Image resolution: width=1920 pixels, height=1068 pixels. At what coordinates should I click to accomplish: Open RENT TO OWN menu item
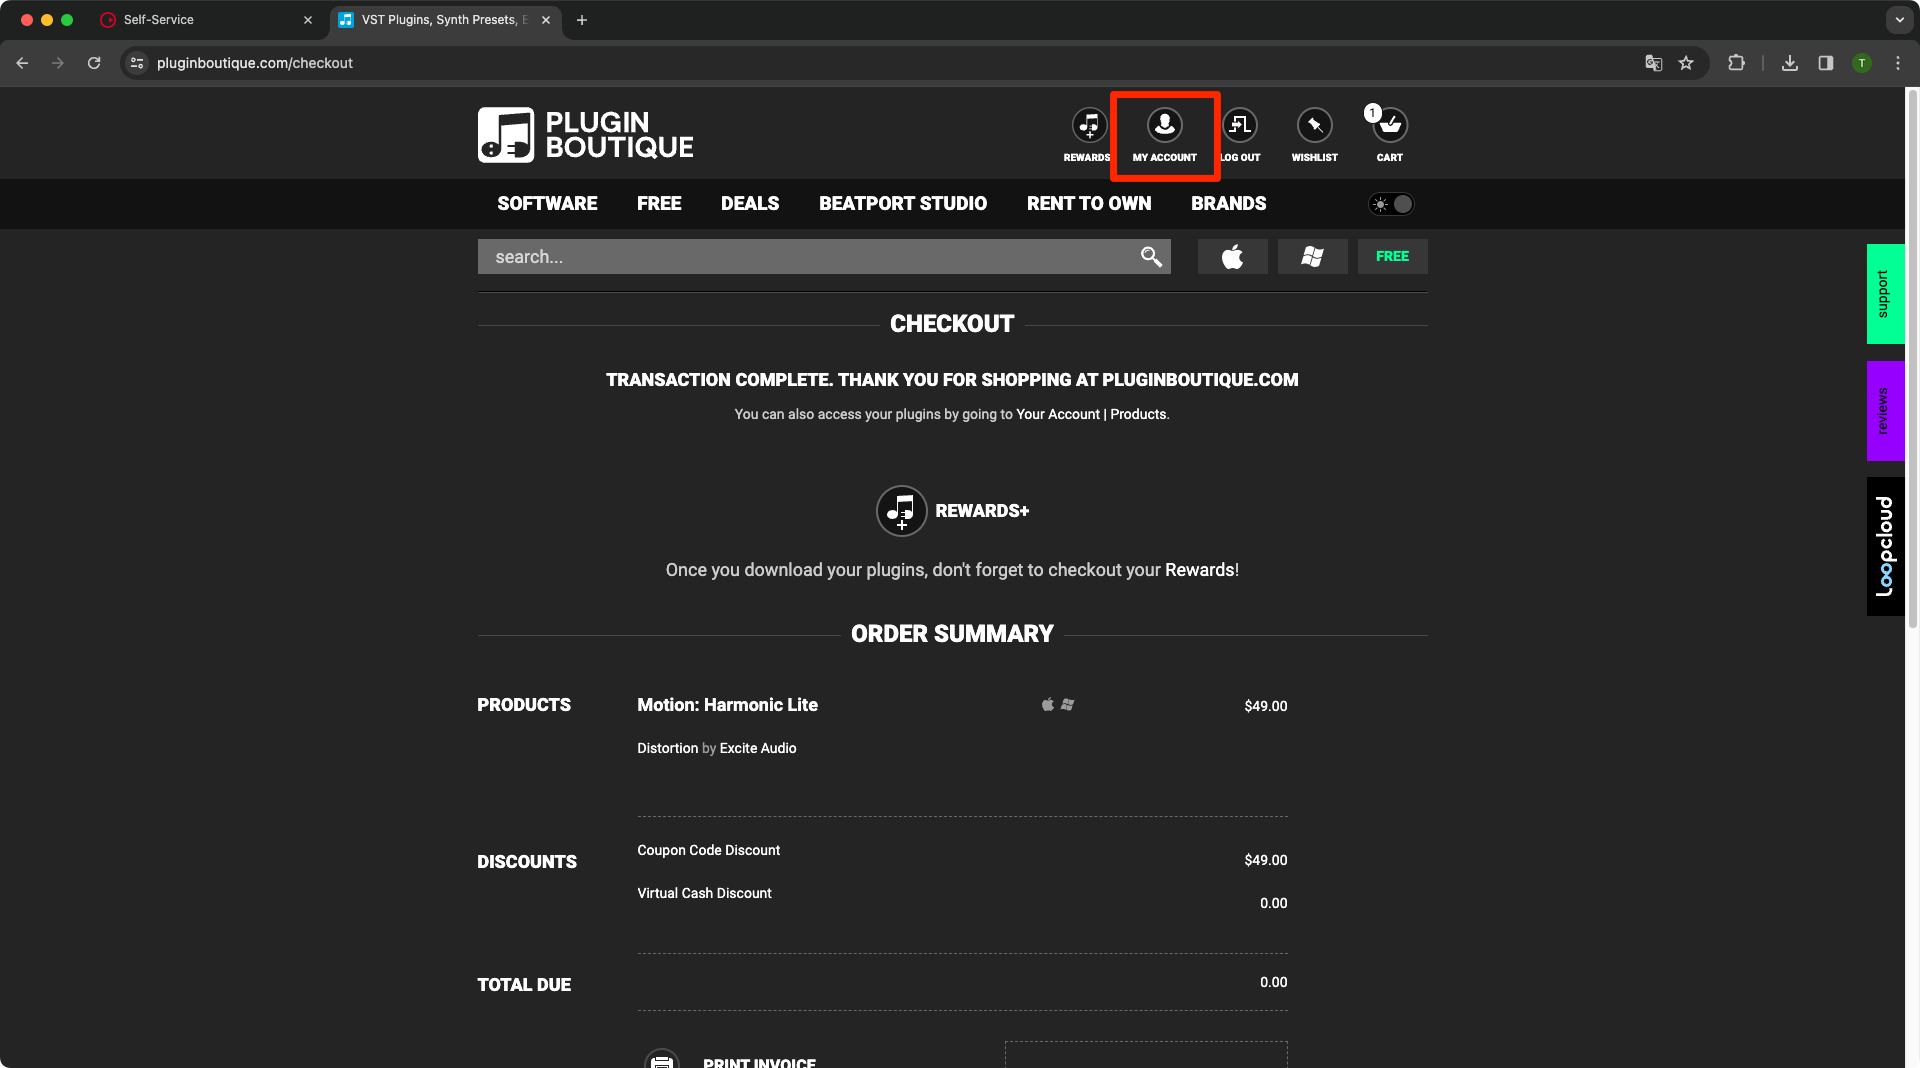click(x=1089, y=204)
